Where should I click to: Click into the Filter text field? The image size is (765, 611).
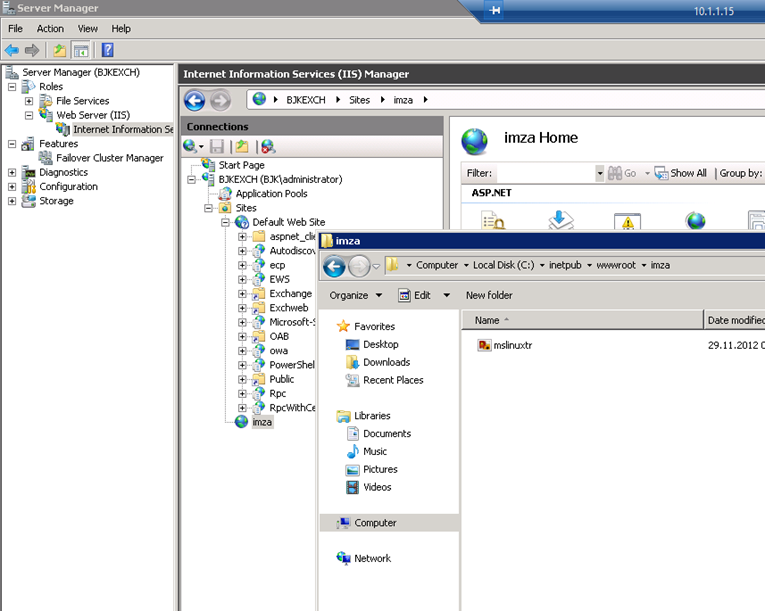pyautogui.click(x=544, y=173)
